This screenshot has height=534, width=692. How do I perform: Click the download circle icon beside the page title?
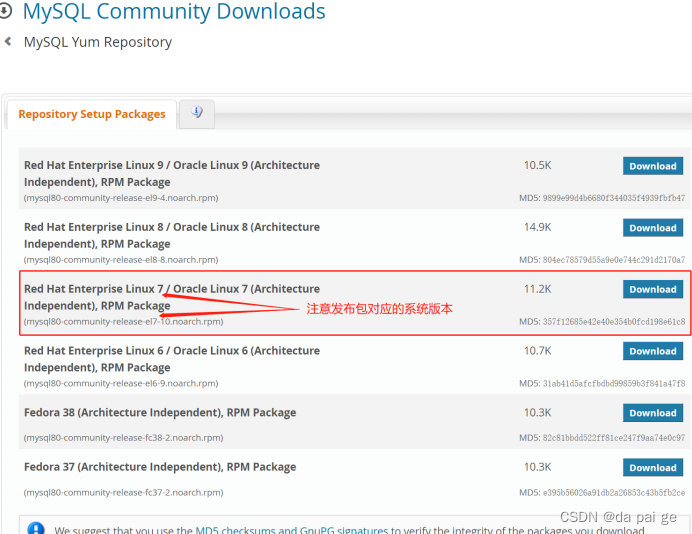(x=5, y=11)
